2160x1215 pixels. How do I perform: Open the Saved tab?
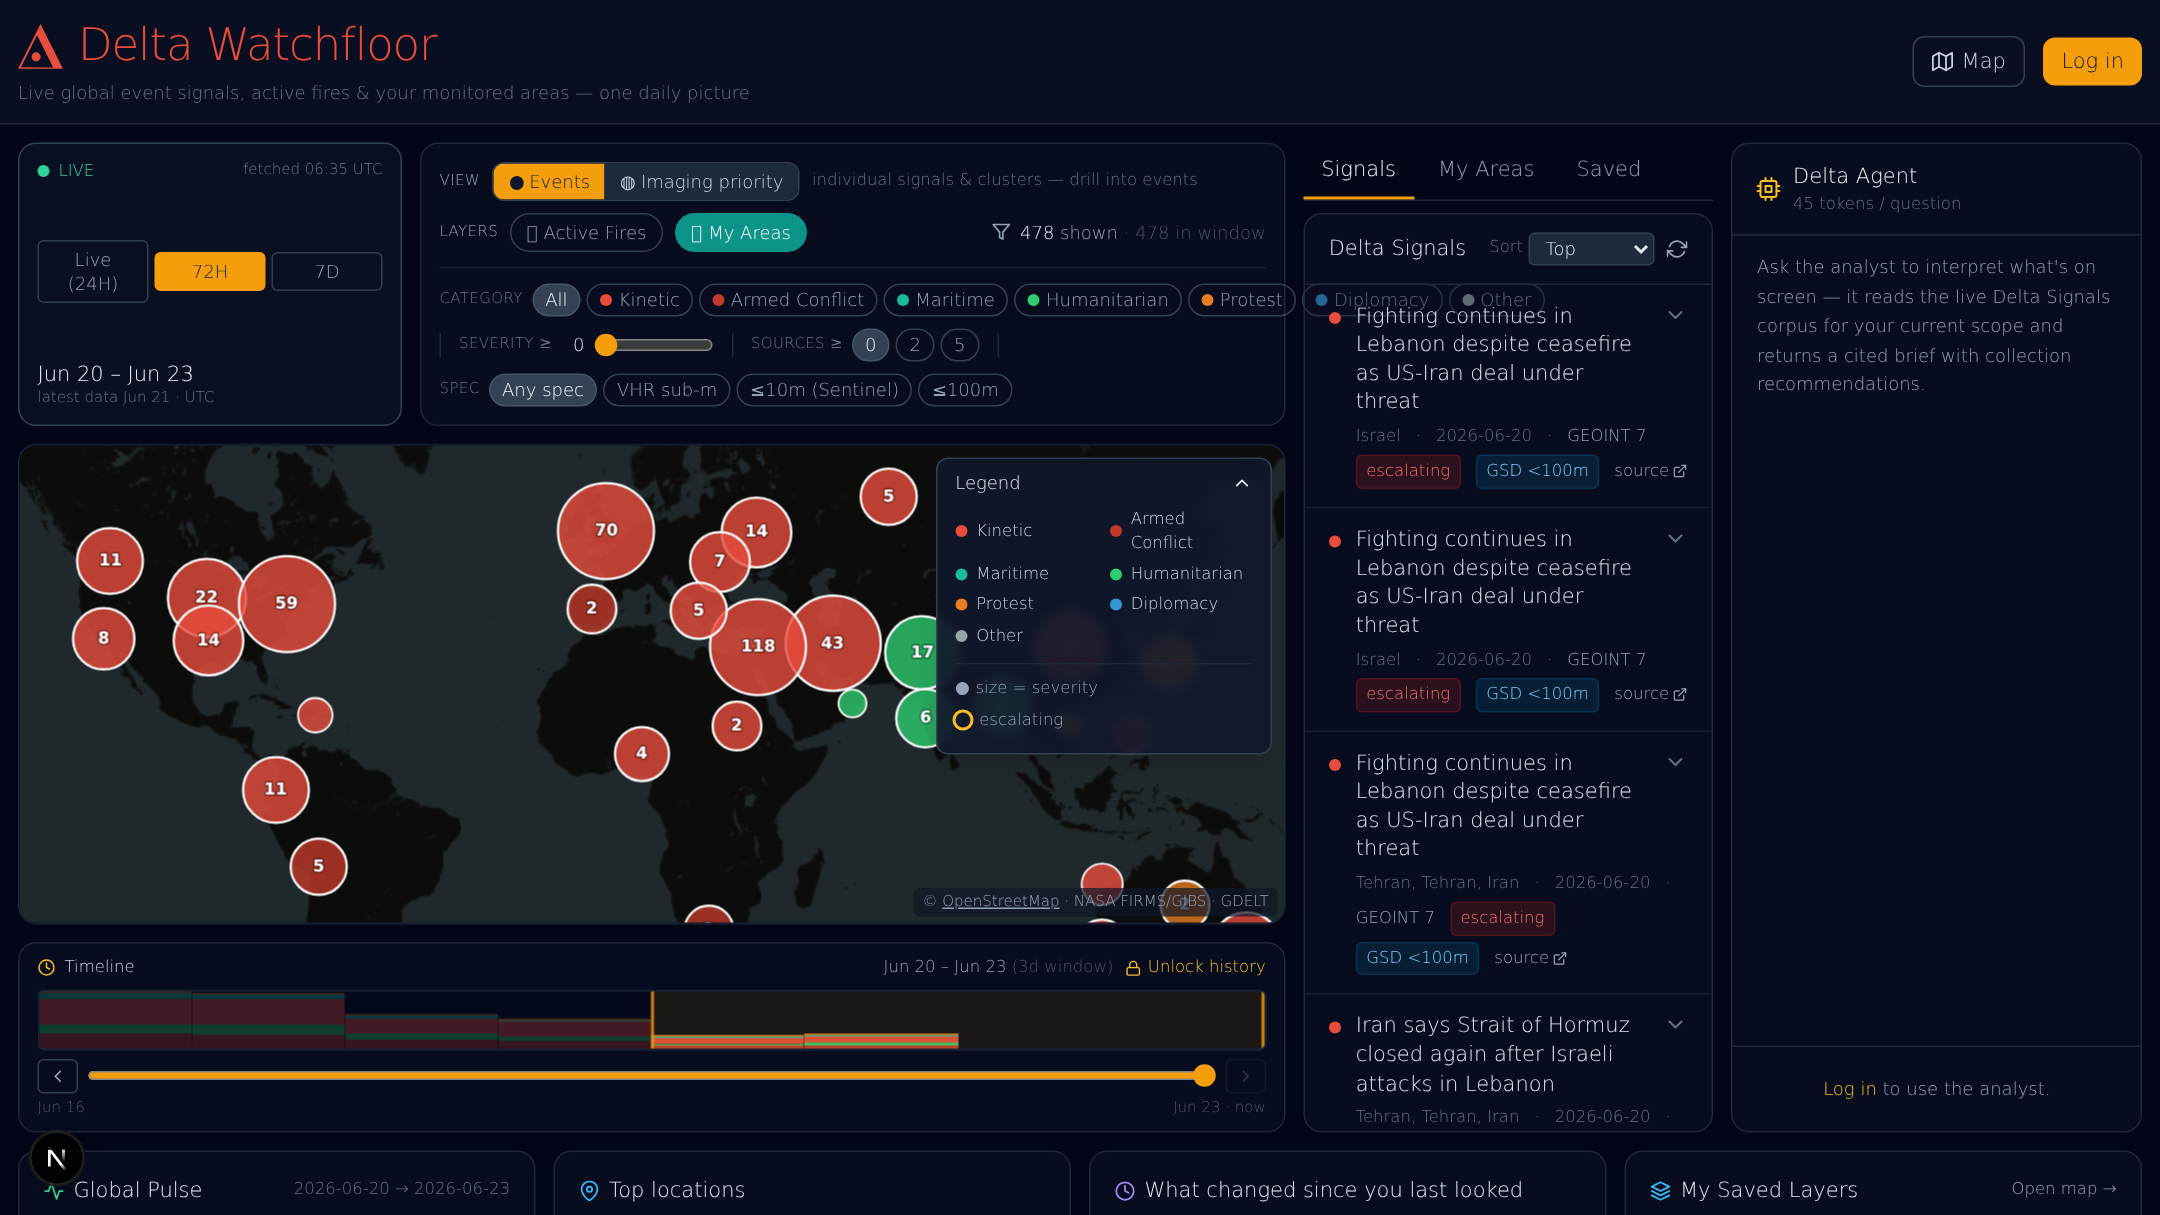point(1608,169)
